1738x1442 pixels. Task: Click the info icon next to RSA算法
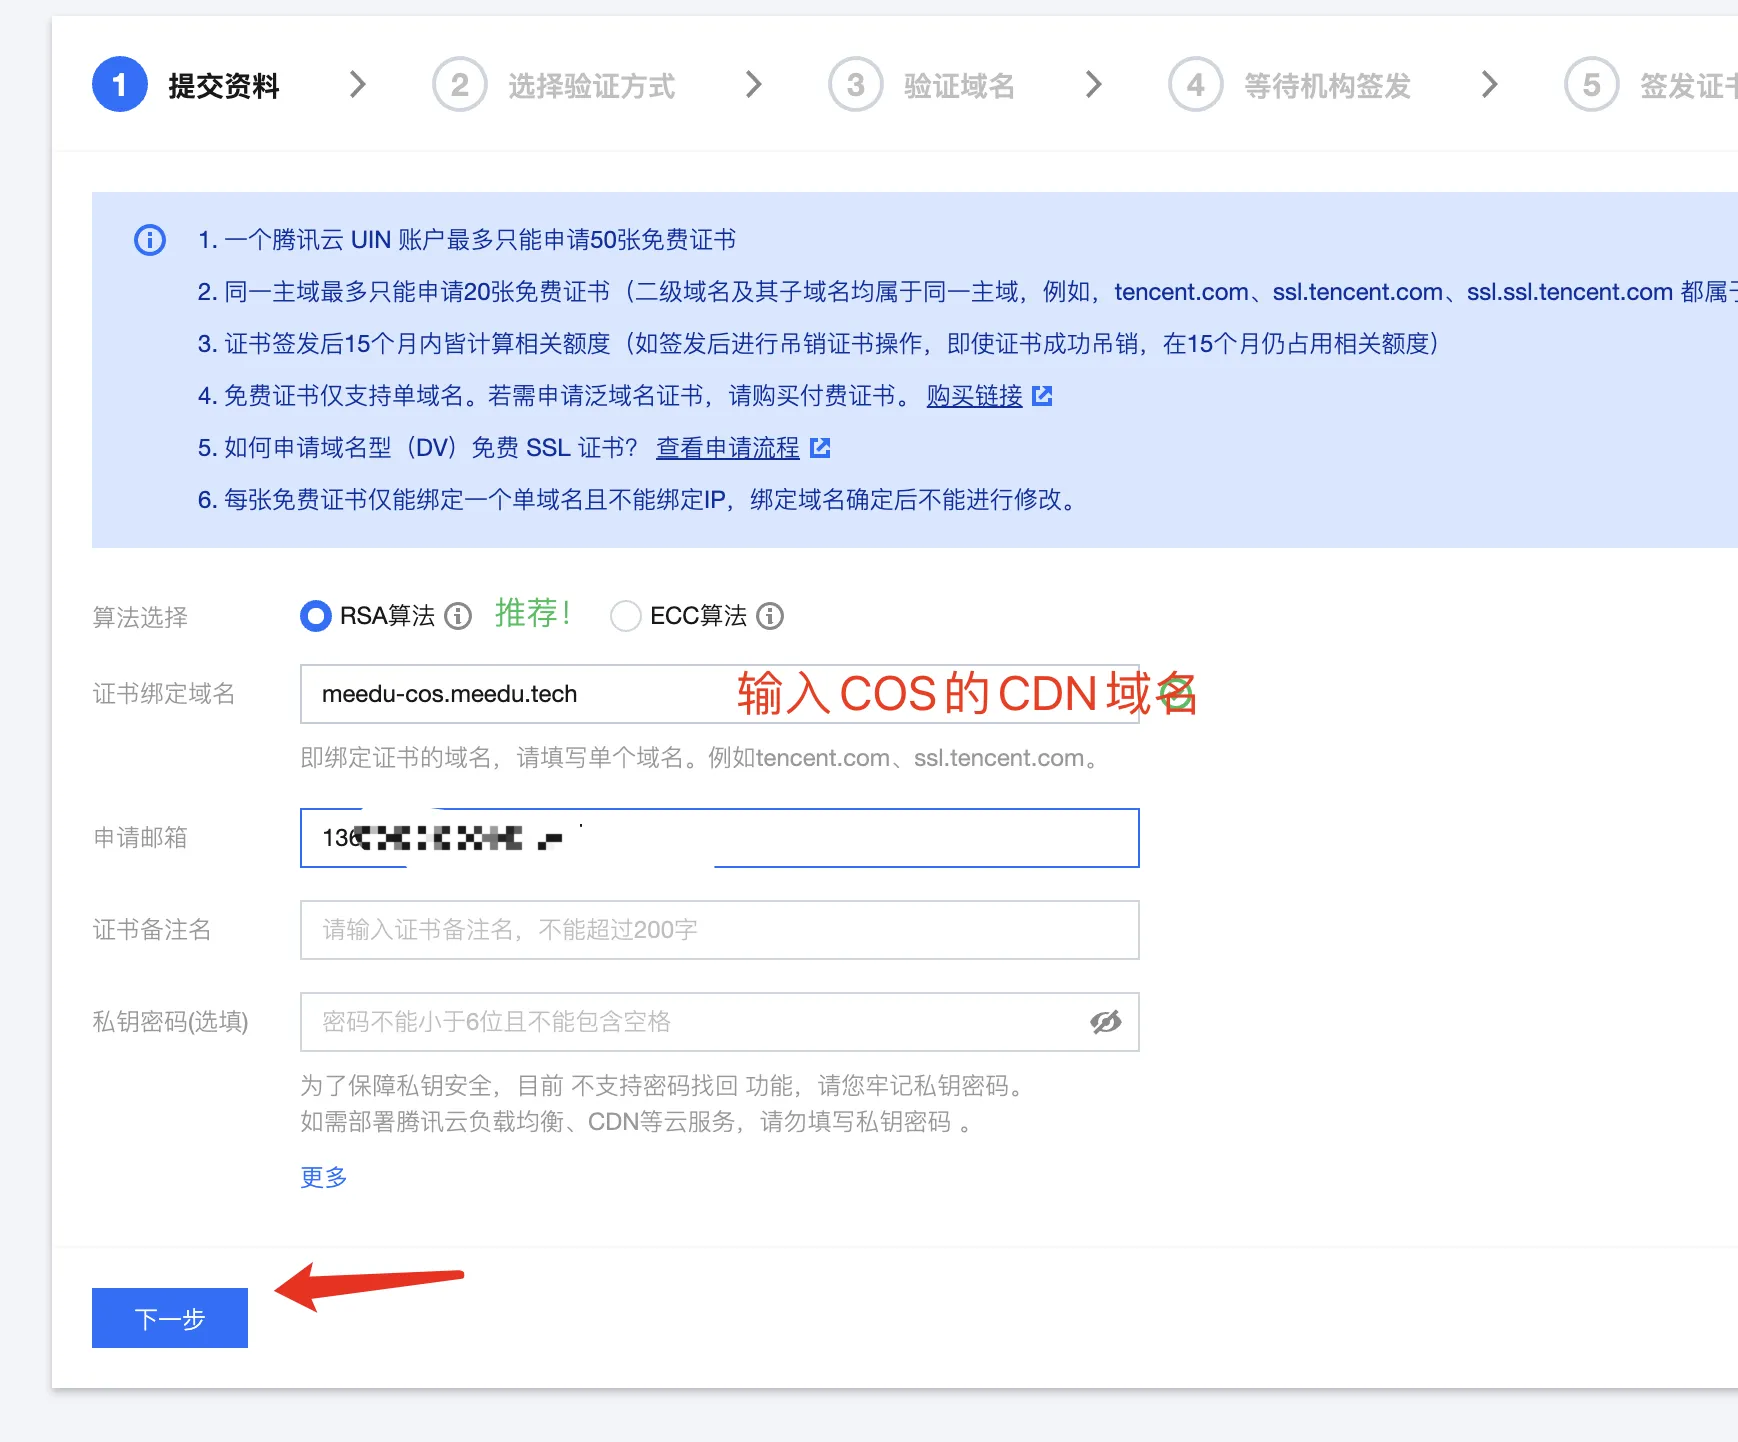(458, 616)
